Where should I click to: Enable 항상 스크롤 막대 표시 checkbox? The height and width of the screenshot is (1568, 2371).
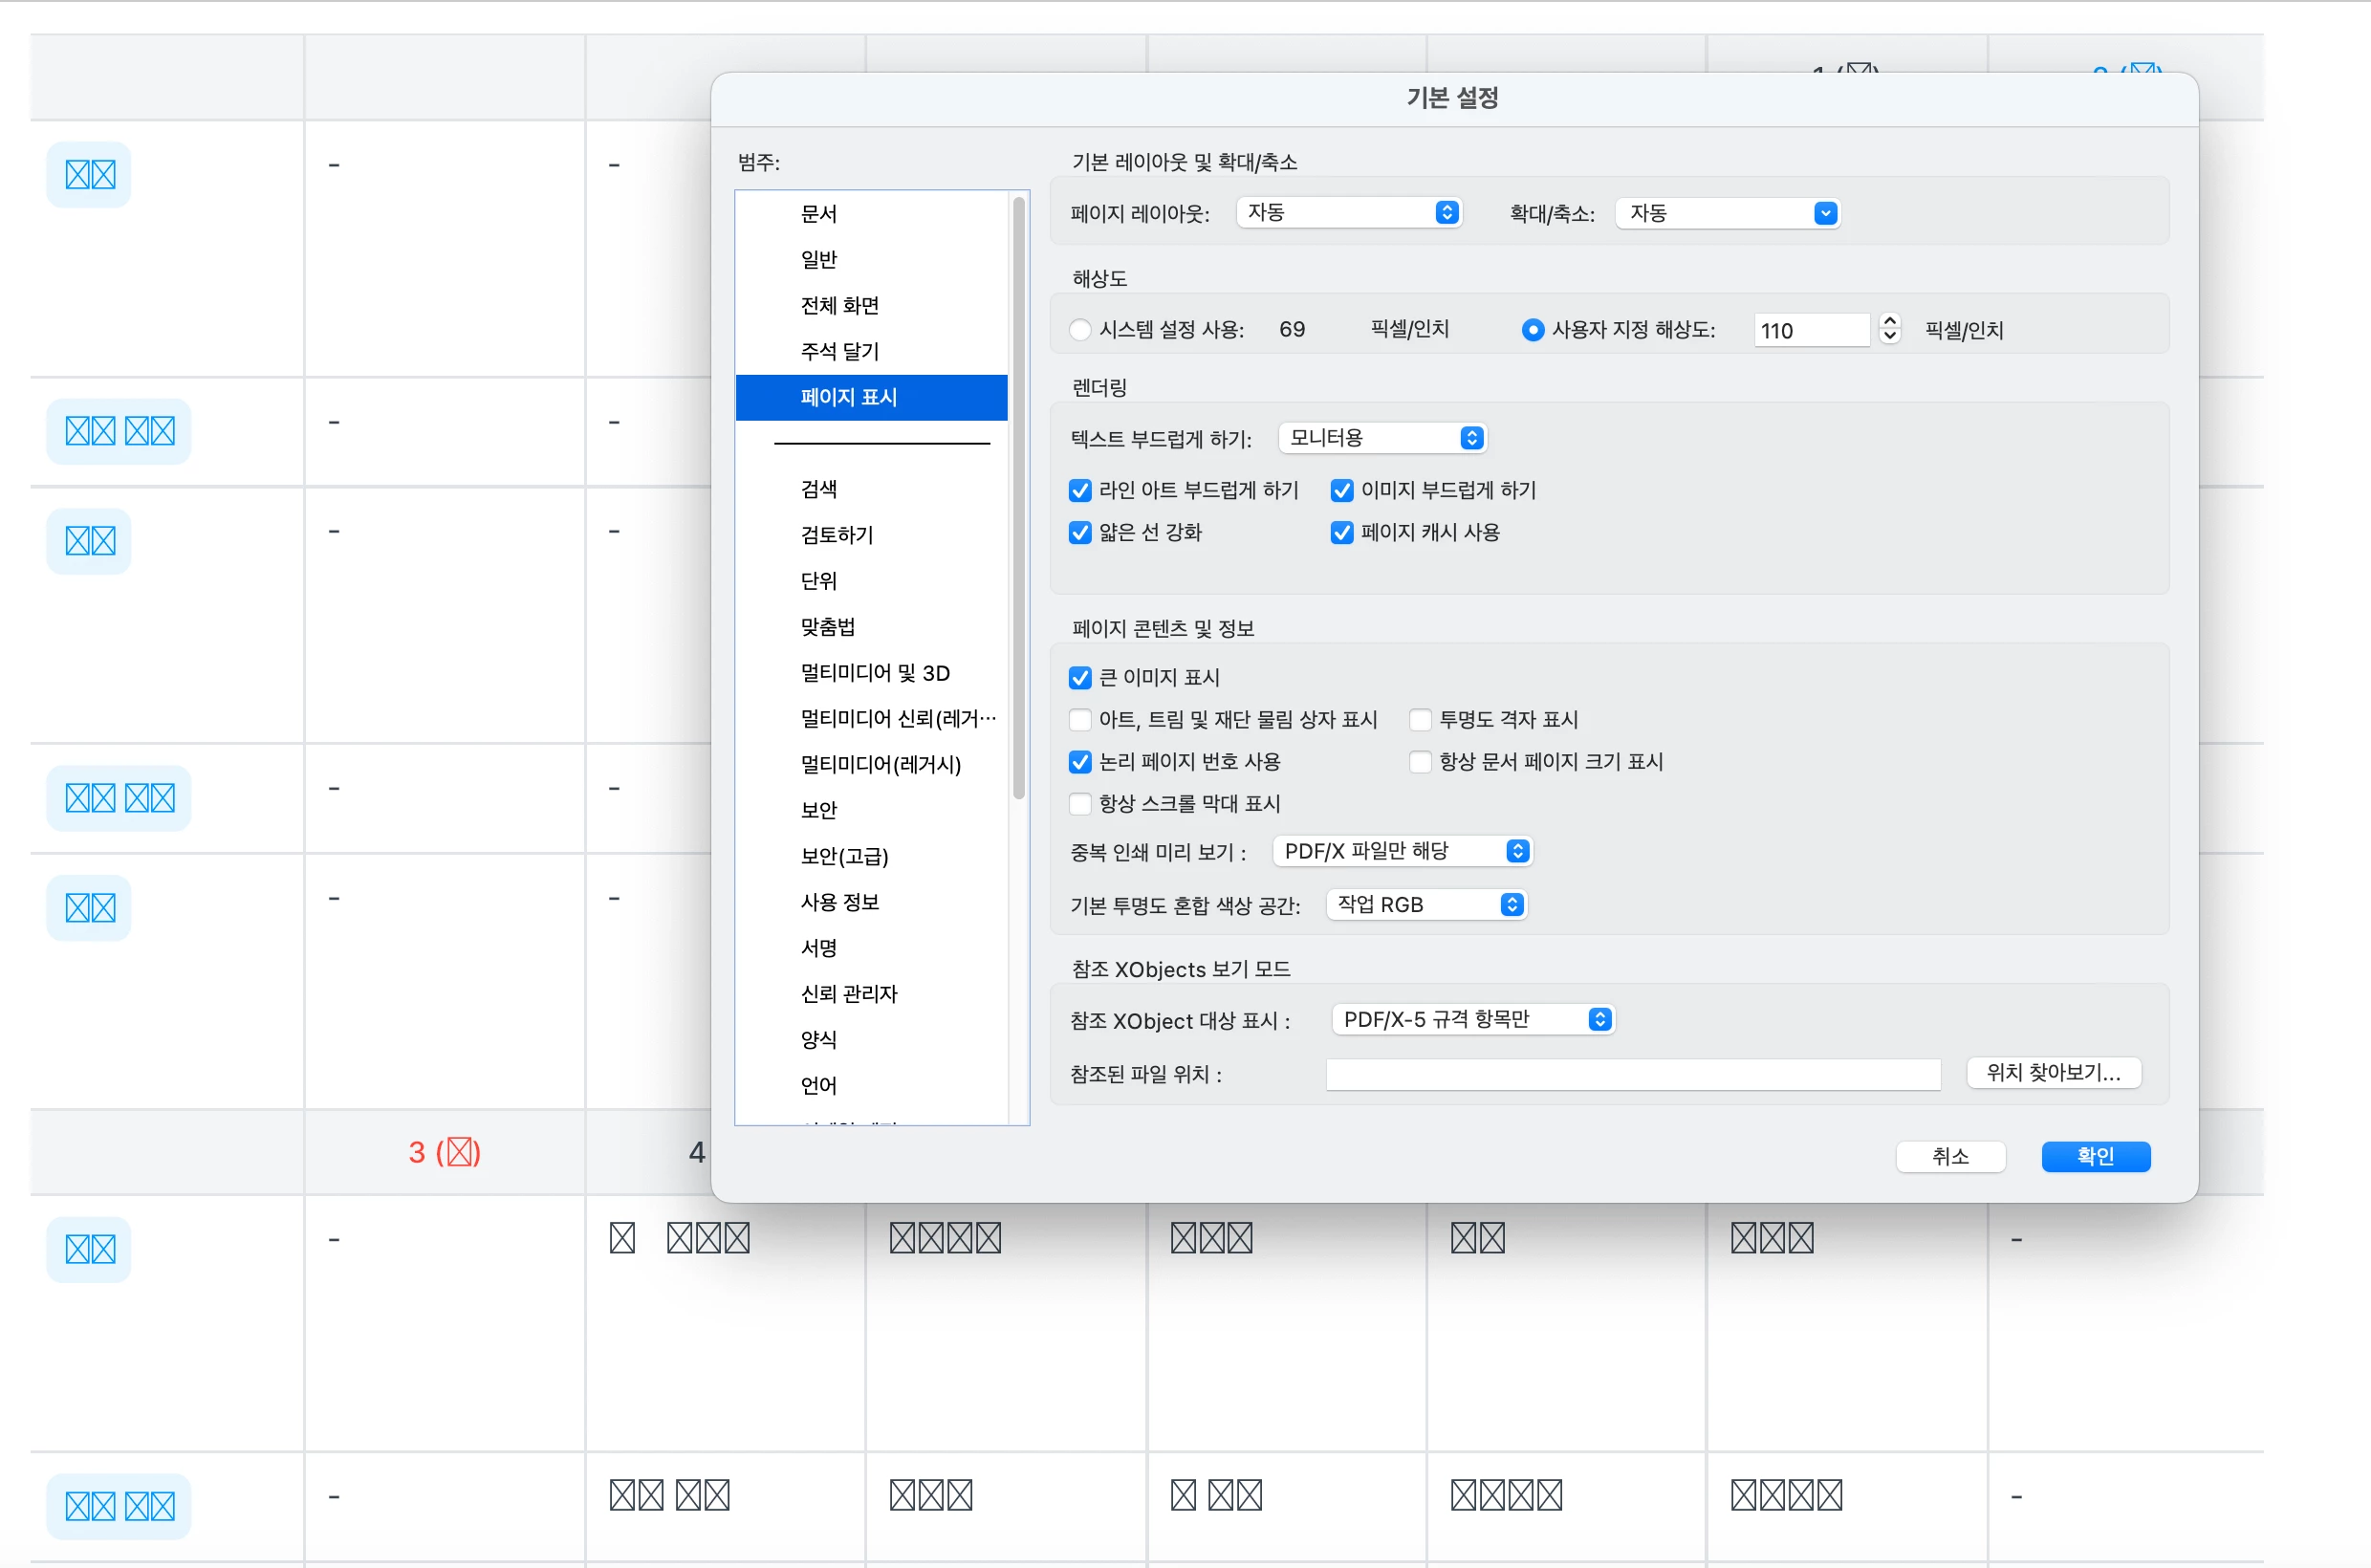pyautogui.click(x=1080, y=804)
